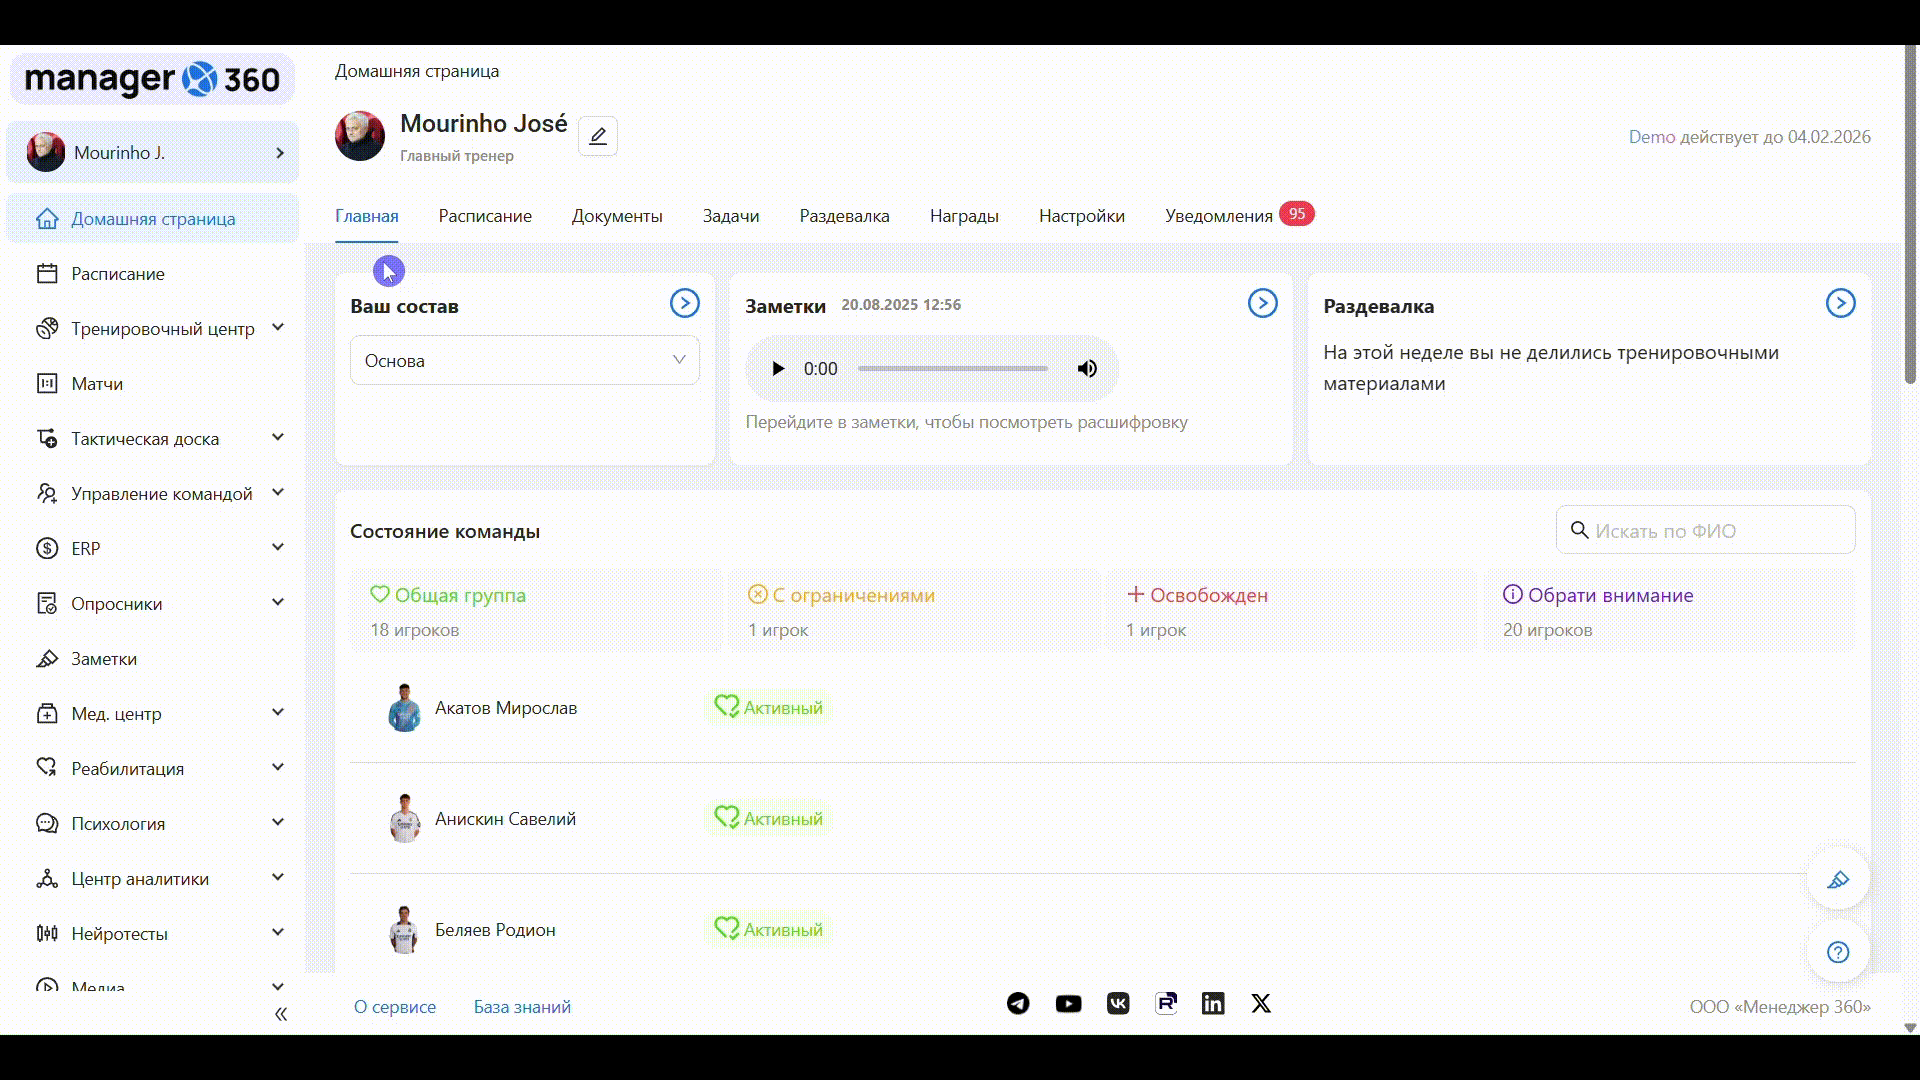Open LinkedIn icon in footer
This screenshot has width=1920, height=1080.
tap(1213, 1003)
